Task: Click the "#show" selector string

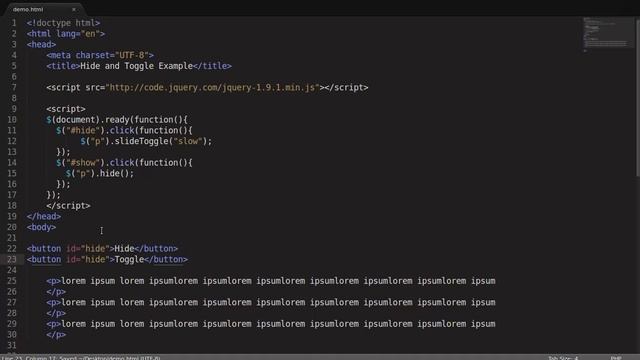Action: [83, 162]
